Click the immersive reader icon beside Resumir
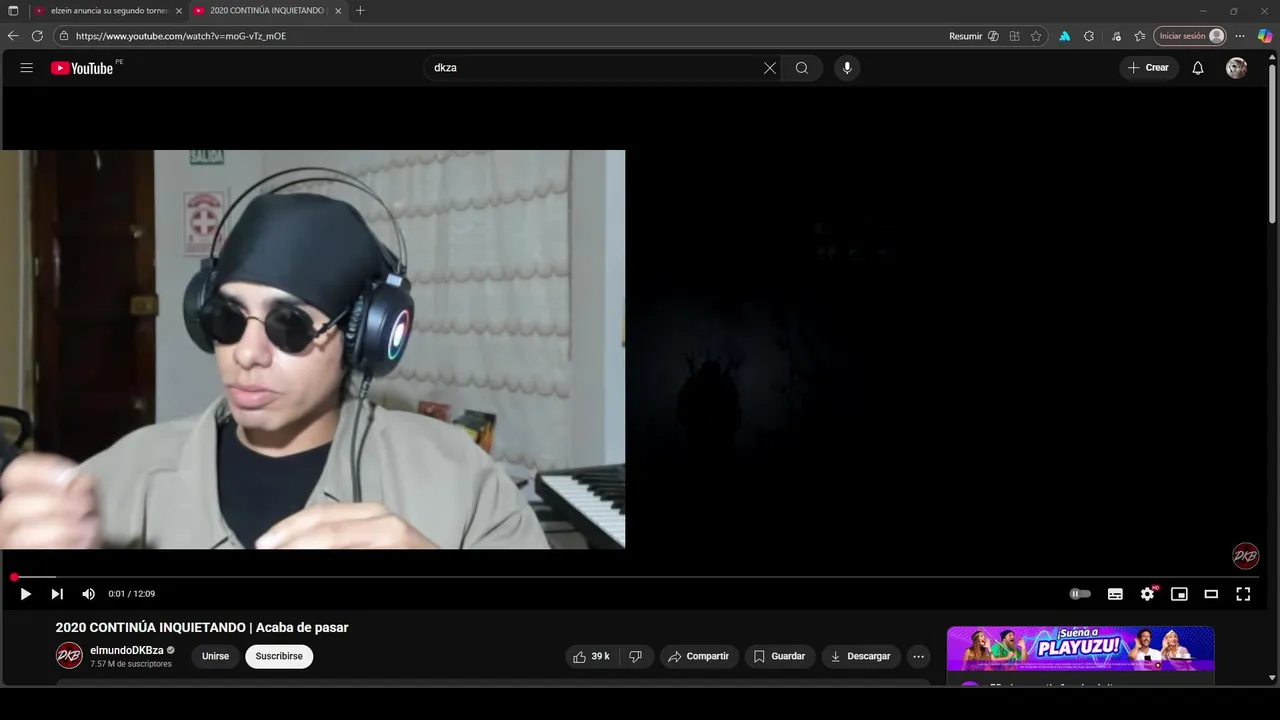 click(993, 36)
